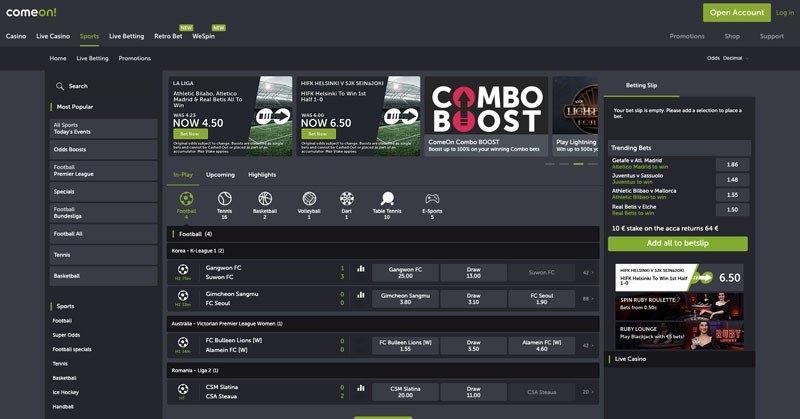Click the Log in link
Viewport: 800px width, 419px height.
tap(785, 13)
